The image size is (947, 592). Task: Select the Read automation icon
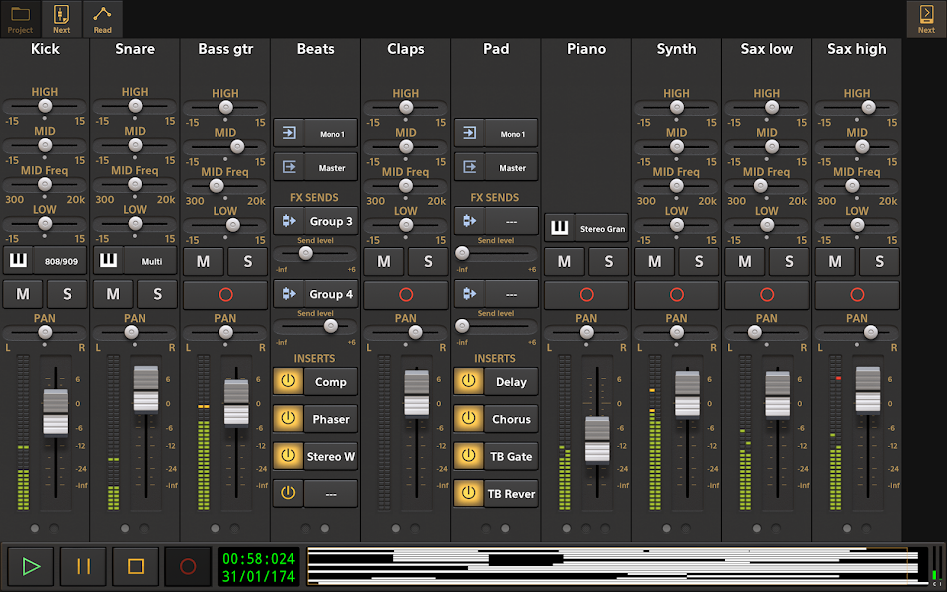pyautogui.click(x=102, y=18)
